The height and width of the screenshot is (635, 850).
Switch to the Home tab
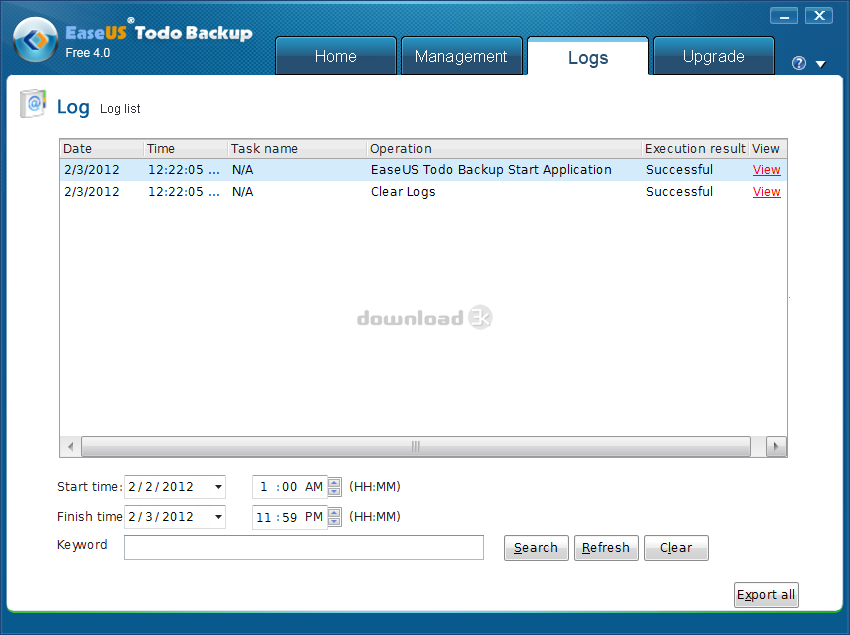[335, 56]
